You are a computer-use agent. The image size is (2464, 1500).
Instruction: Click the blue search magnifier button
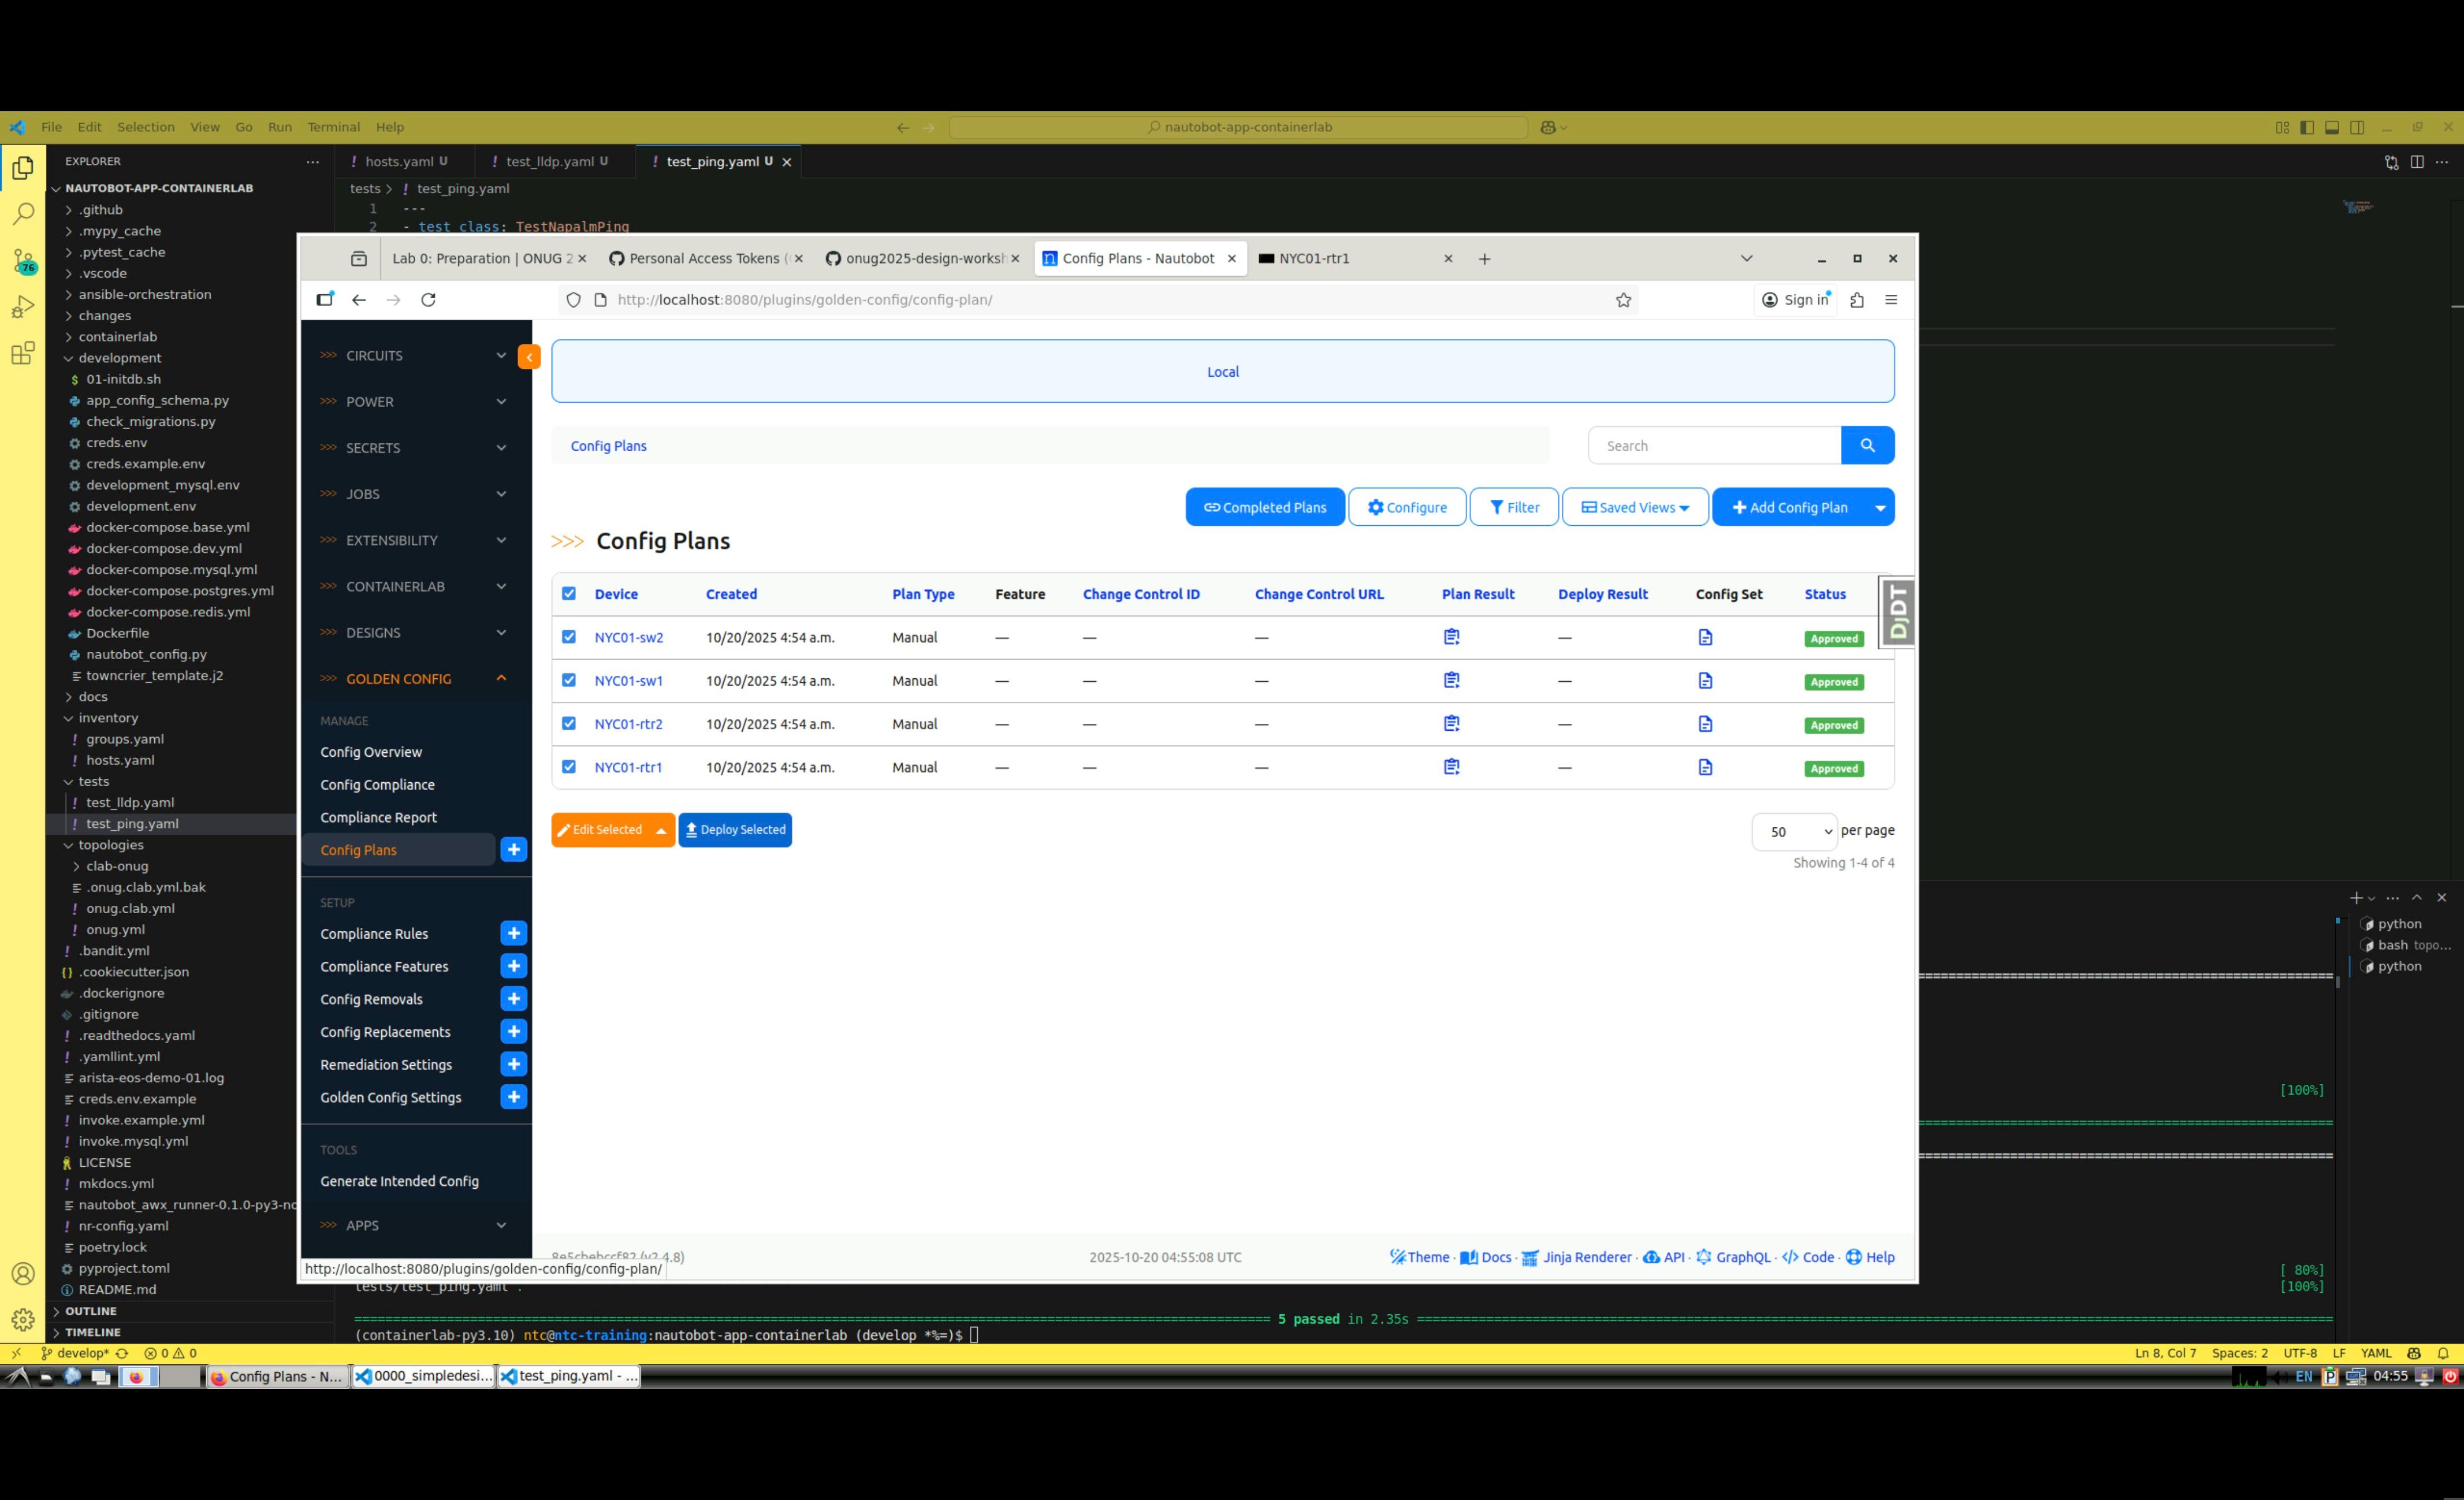[x=1866, y=446]
